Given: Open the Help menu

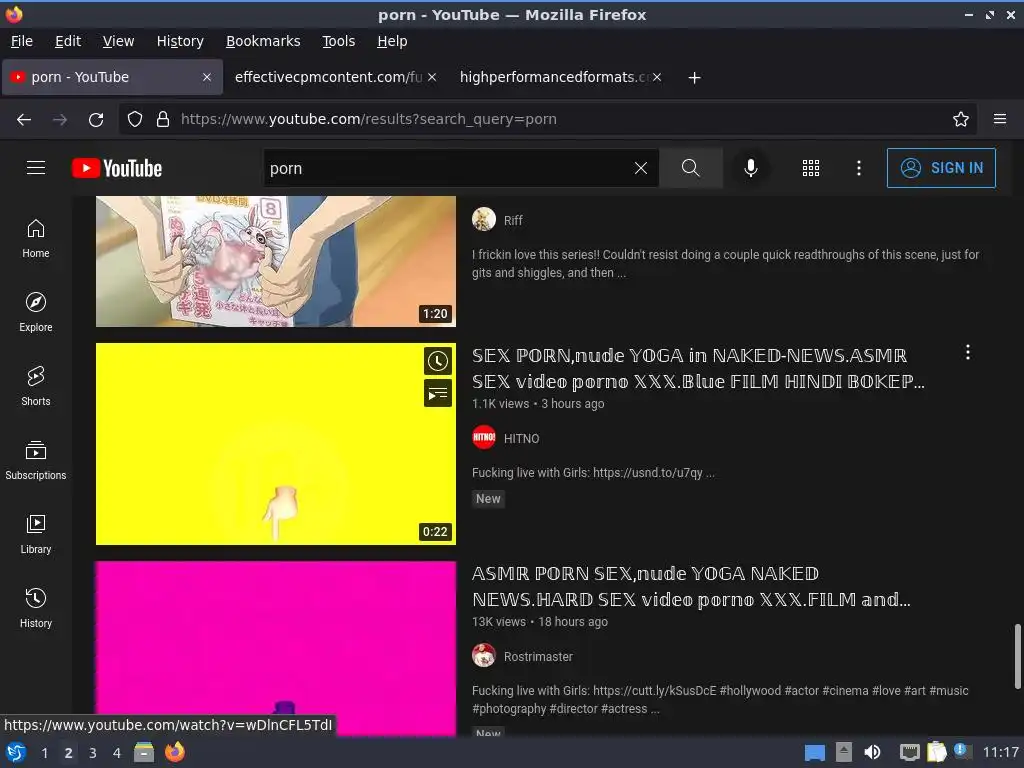Looking at the screenshot, I should pos(392,41).
